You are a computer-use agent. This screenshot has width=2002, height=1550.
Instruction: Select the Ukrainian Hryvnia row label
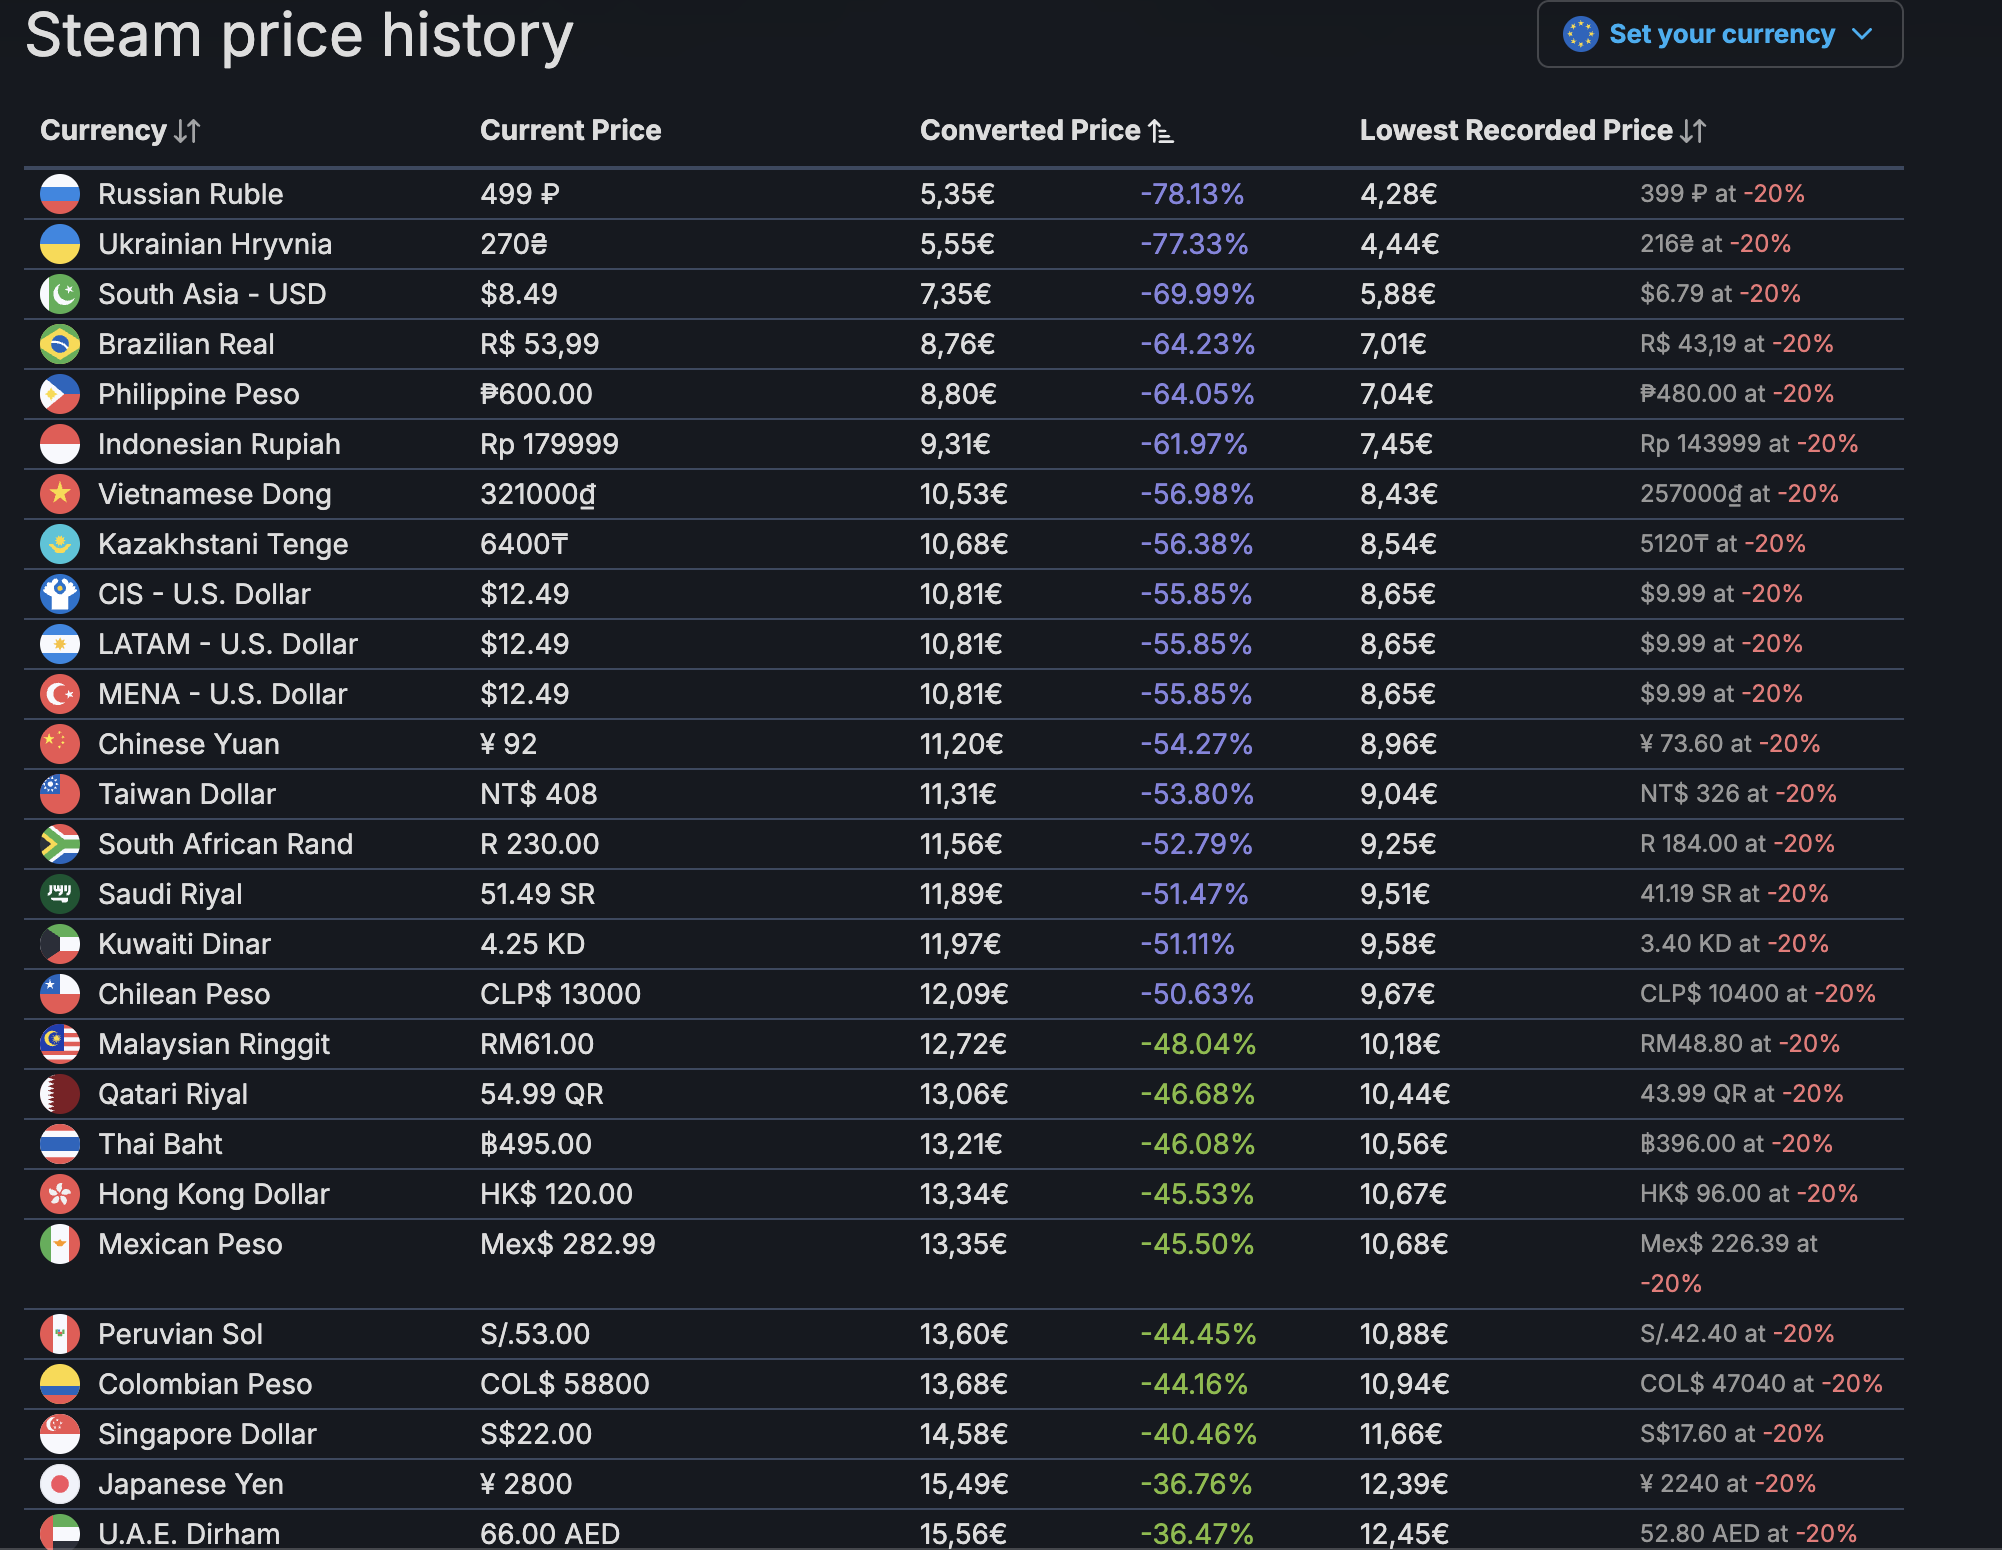pos(214,244)
